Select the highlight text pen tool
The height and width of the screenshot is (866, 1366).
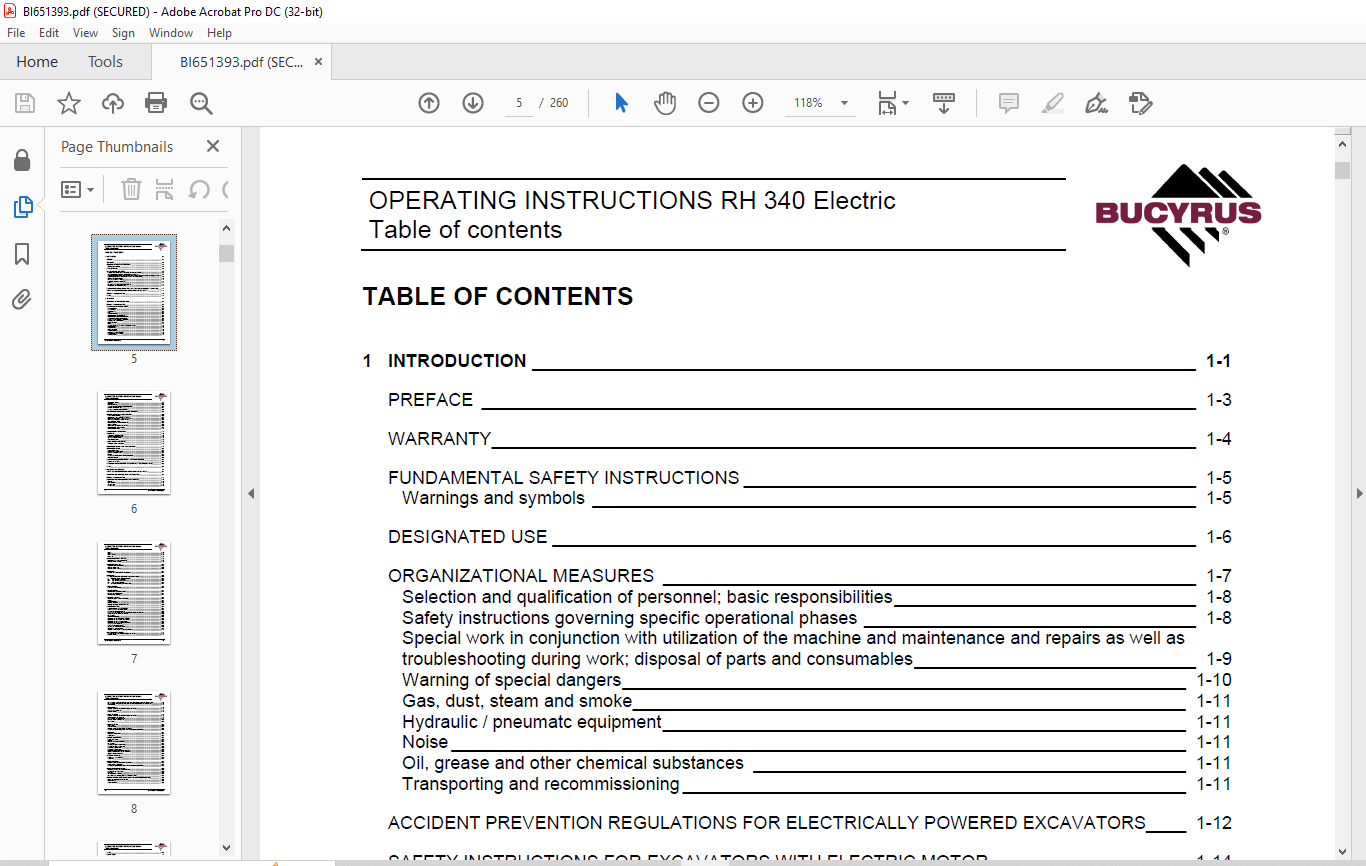pos(1053,103)
